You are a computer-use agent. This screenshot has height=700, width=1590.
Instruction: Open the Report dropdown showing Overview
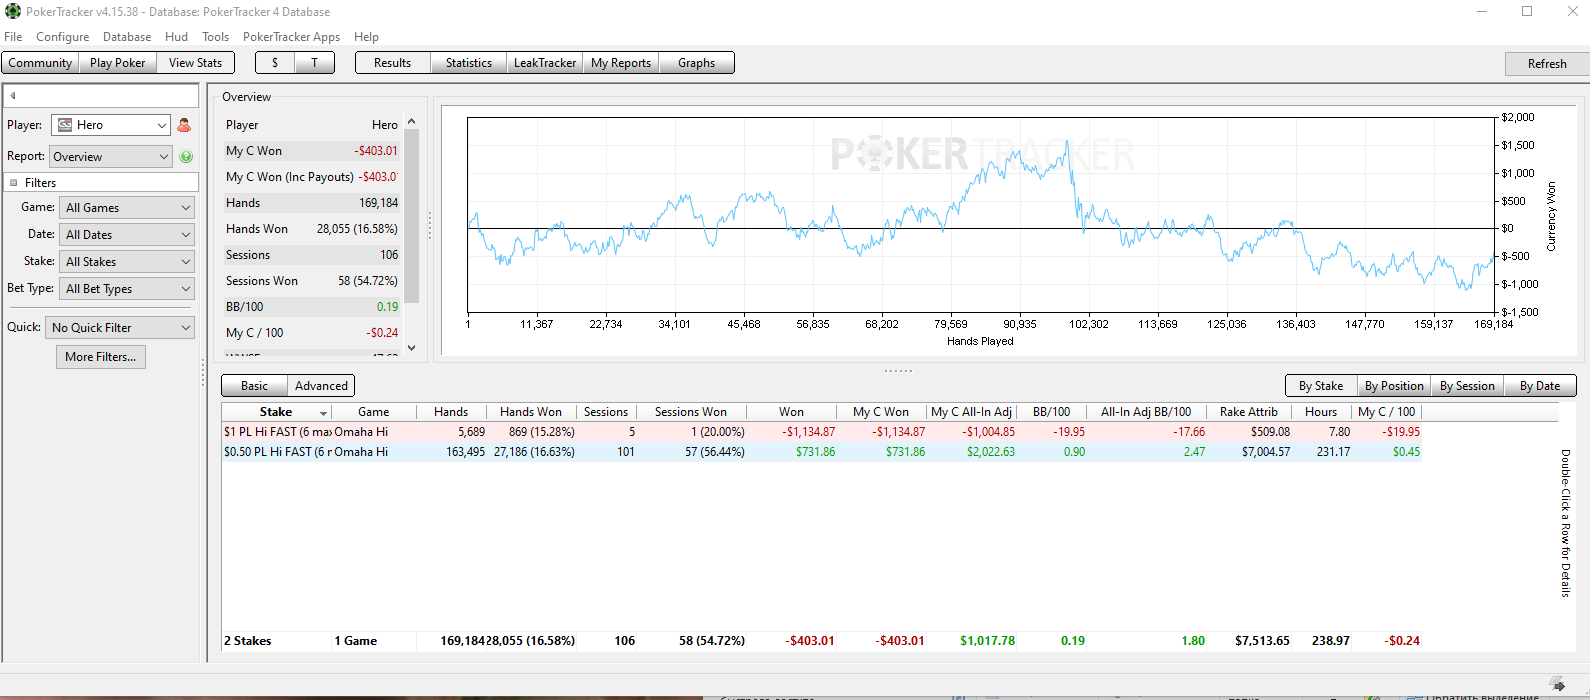coord(111,157)
